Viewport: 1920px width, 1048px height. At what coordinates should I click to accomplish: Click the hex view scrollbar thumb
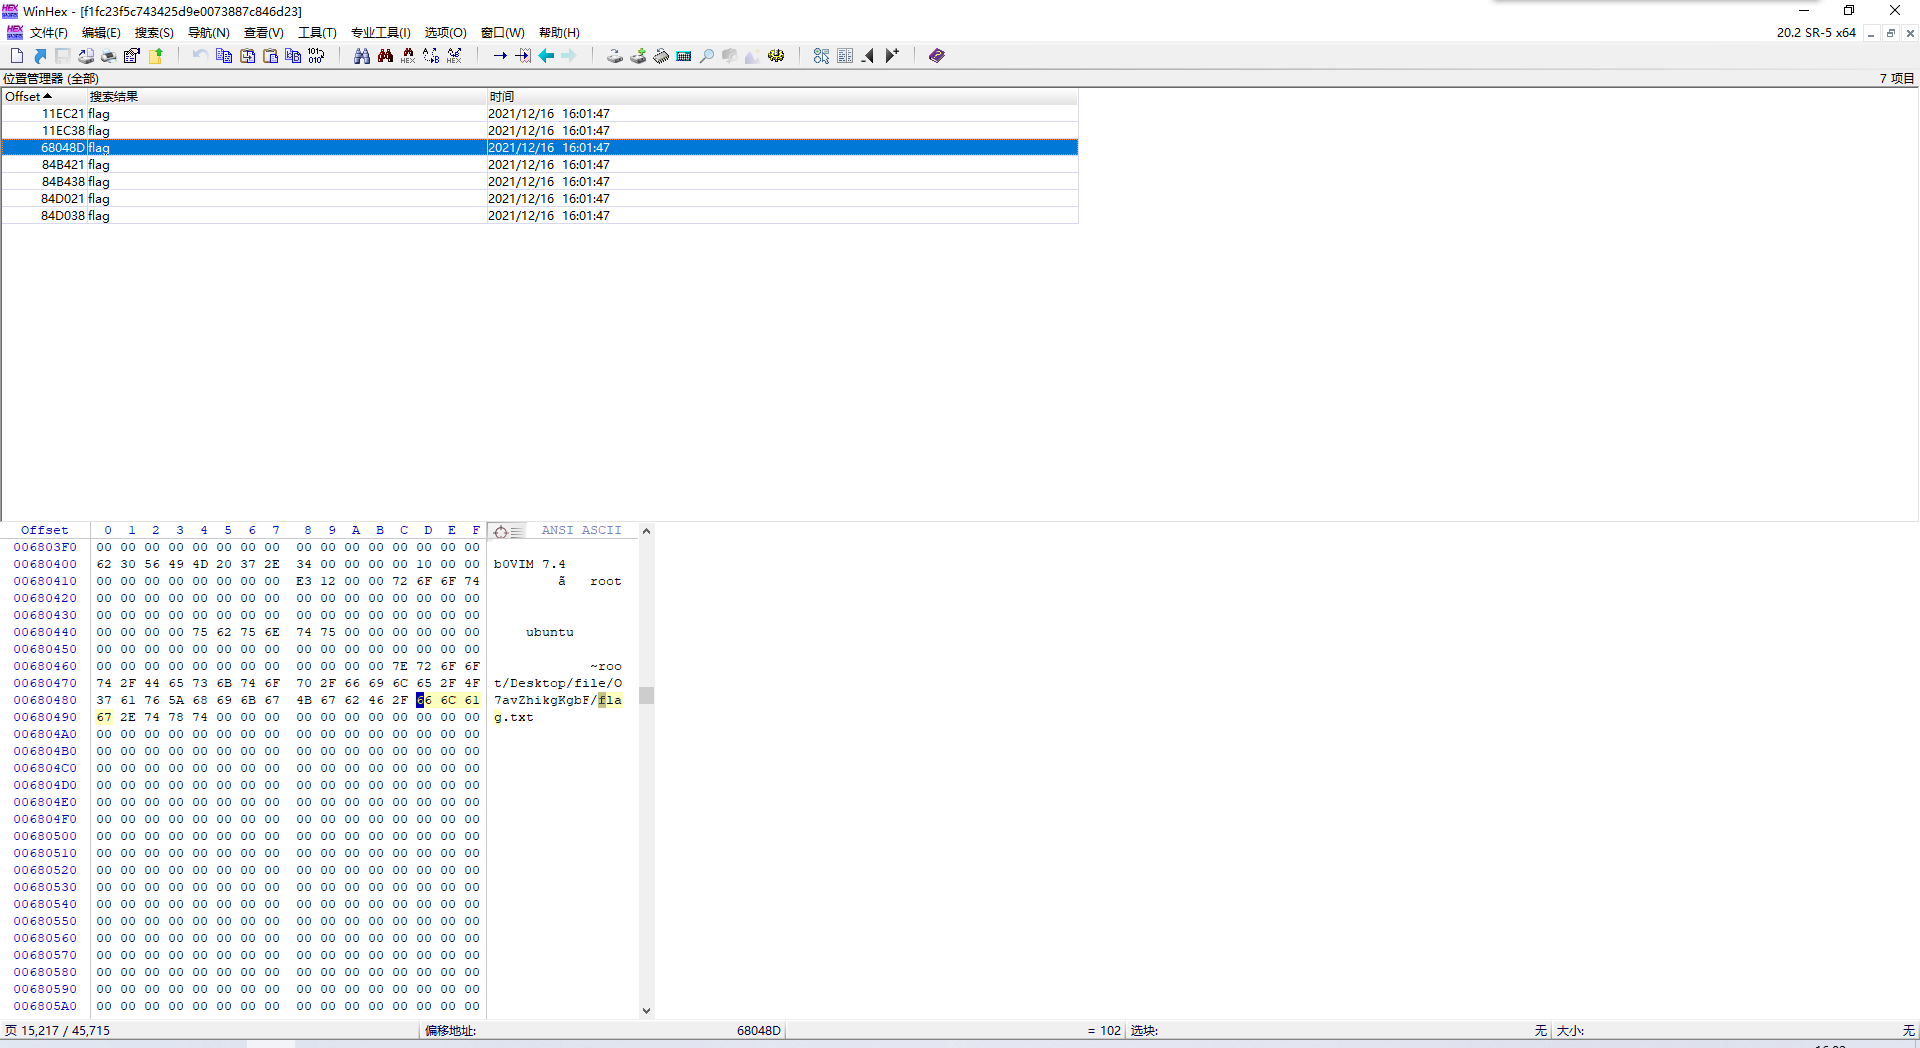point(646,696)
